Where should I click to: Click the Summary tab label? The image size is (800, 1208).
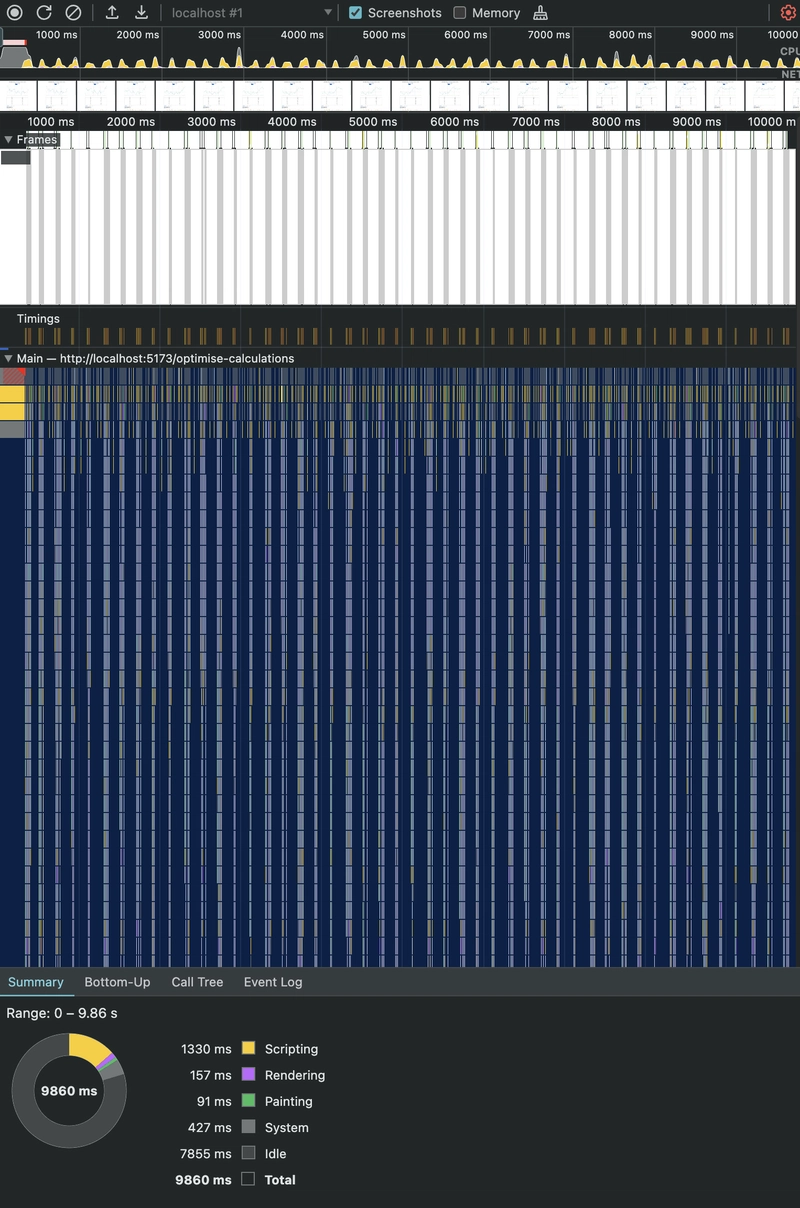coord(35,982)
